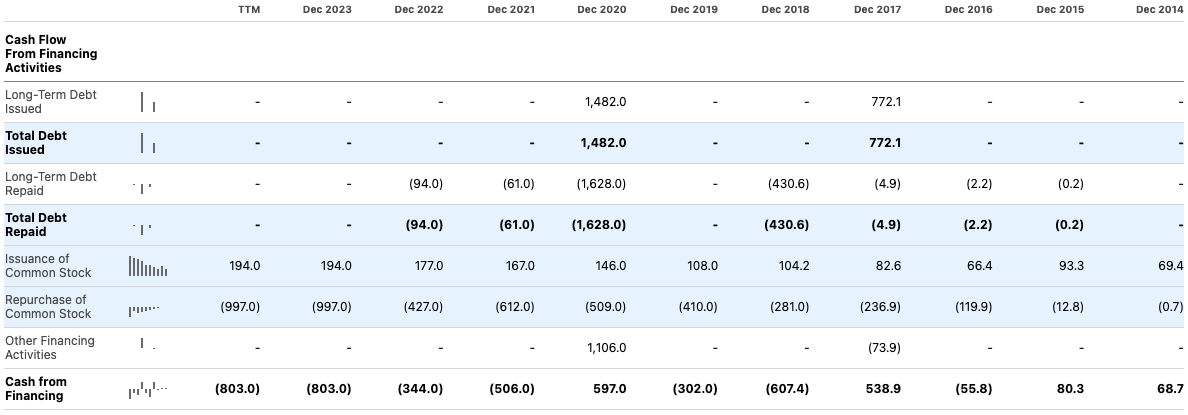This screenshot has width=1188, height=415.
Task: Select the TTM column header
Action: point(249,10)
